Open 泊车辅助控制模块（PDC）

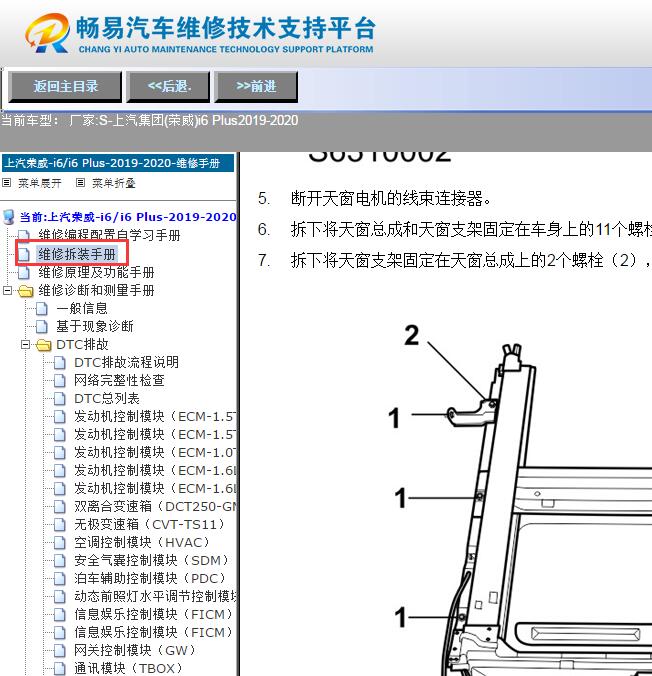coord(150,578)
